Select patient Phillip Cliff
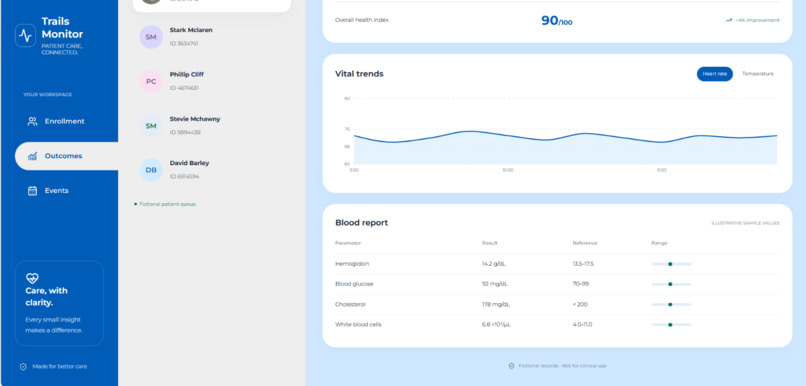 tap(212, 81)
